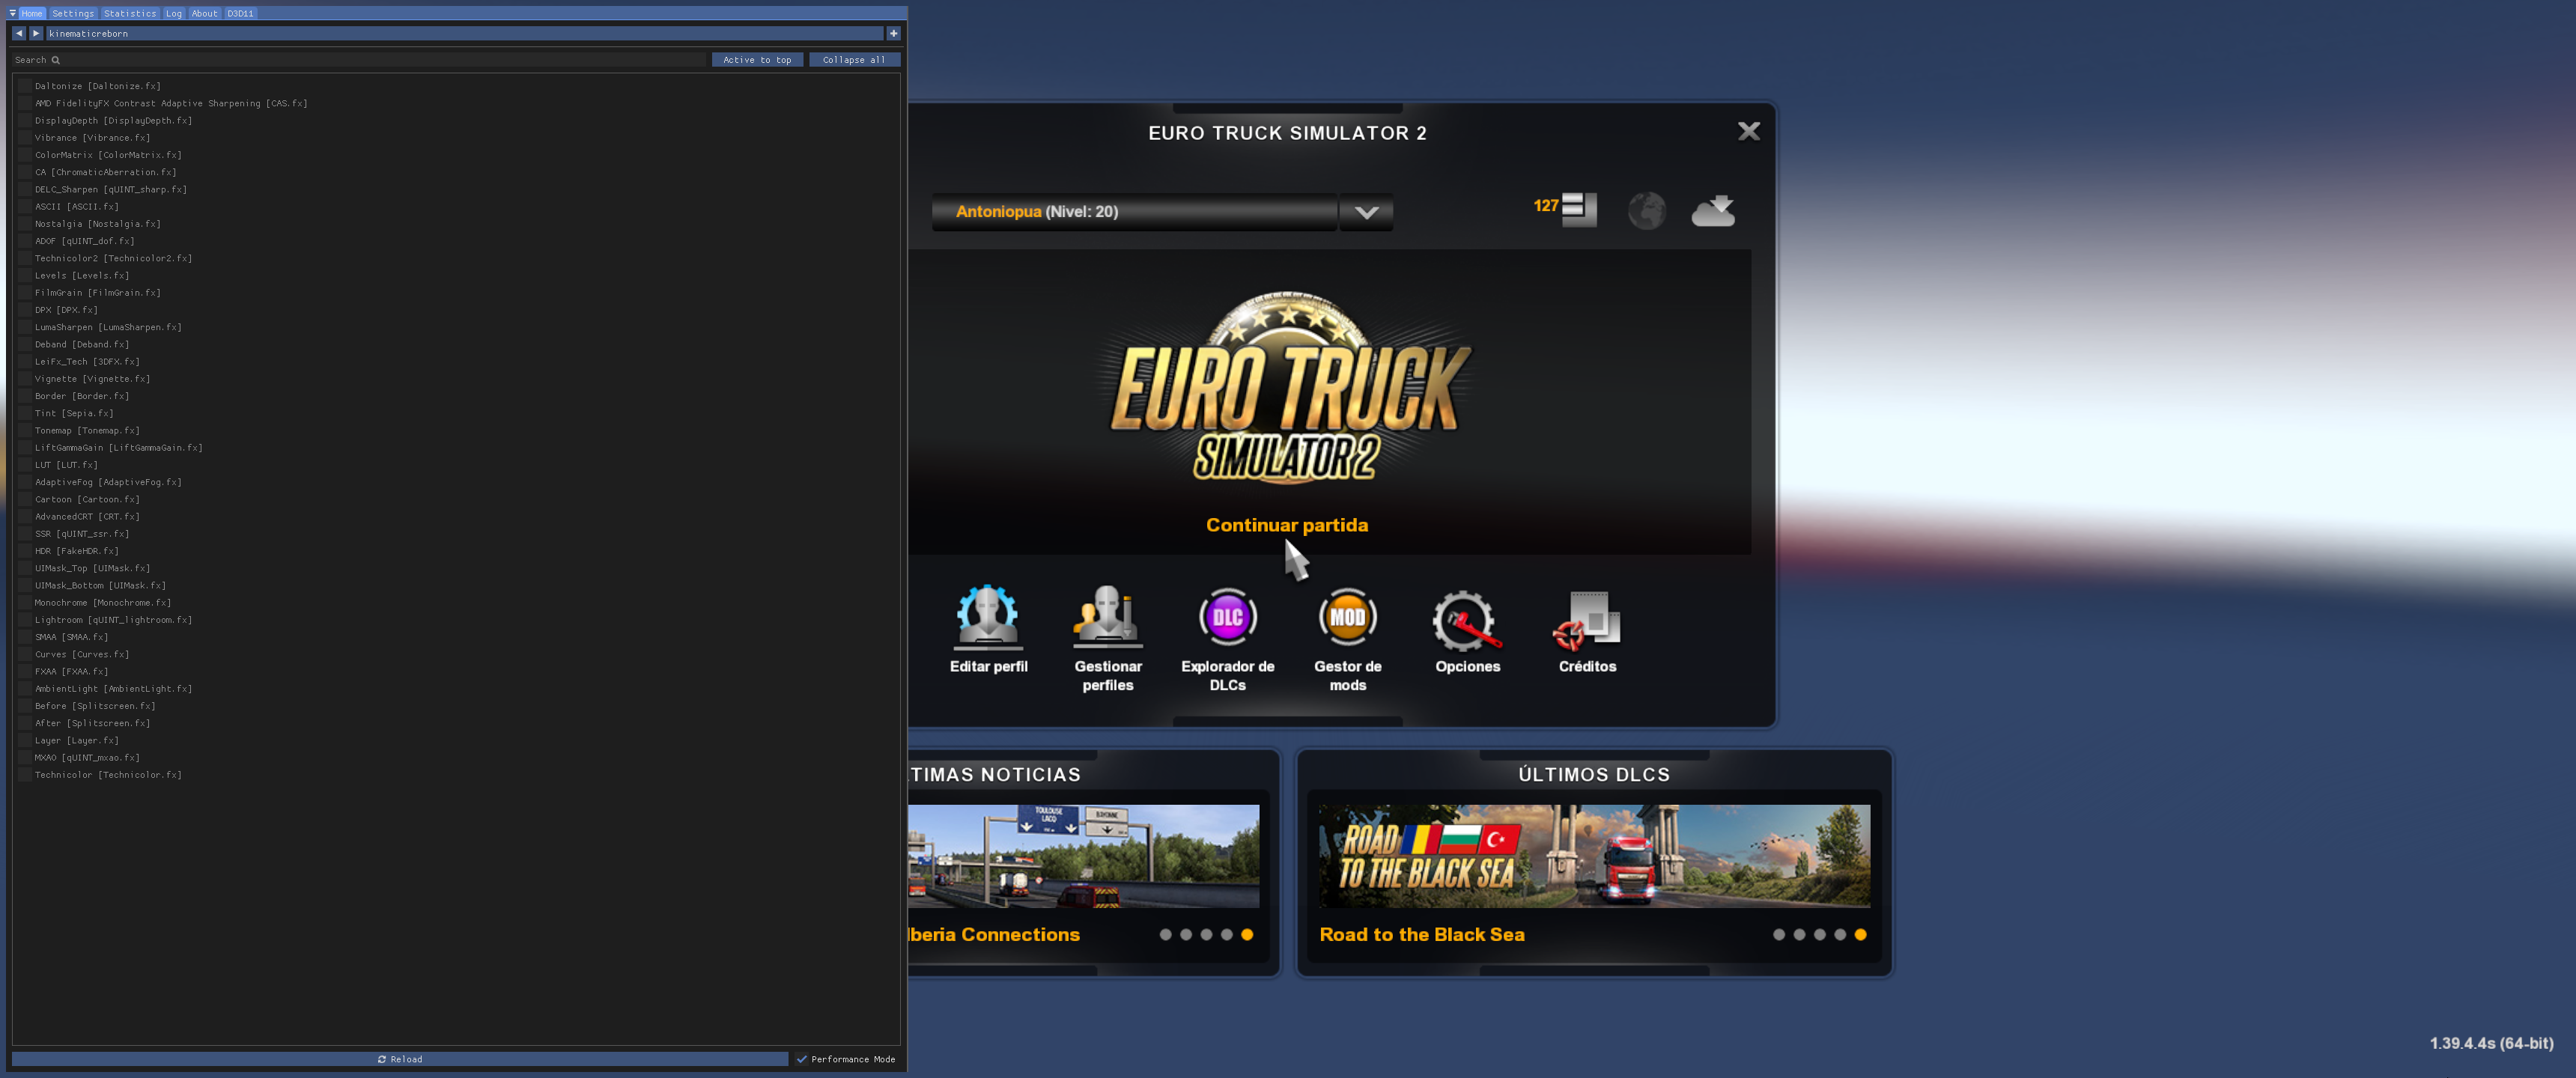Click the Iberia Connections news image
Image resolution: width=2576 pixels, height=1078 pixels.
click(1083, 856)
